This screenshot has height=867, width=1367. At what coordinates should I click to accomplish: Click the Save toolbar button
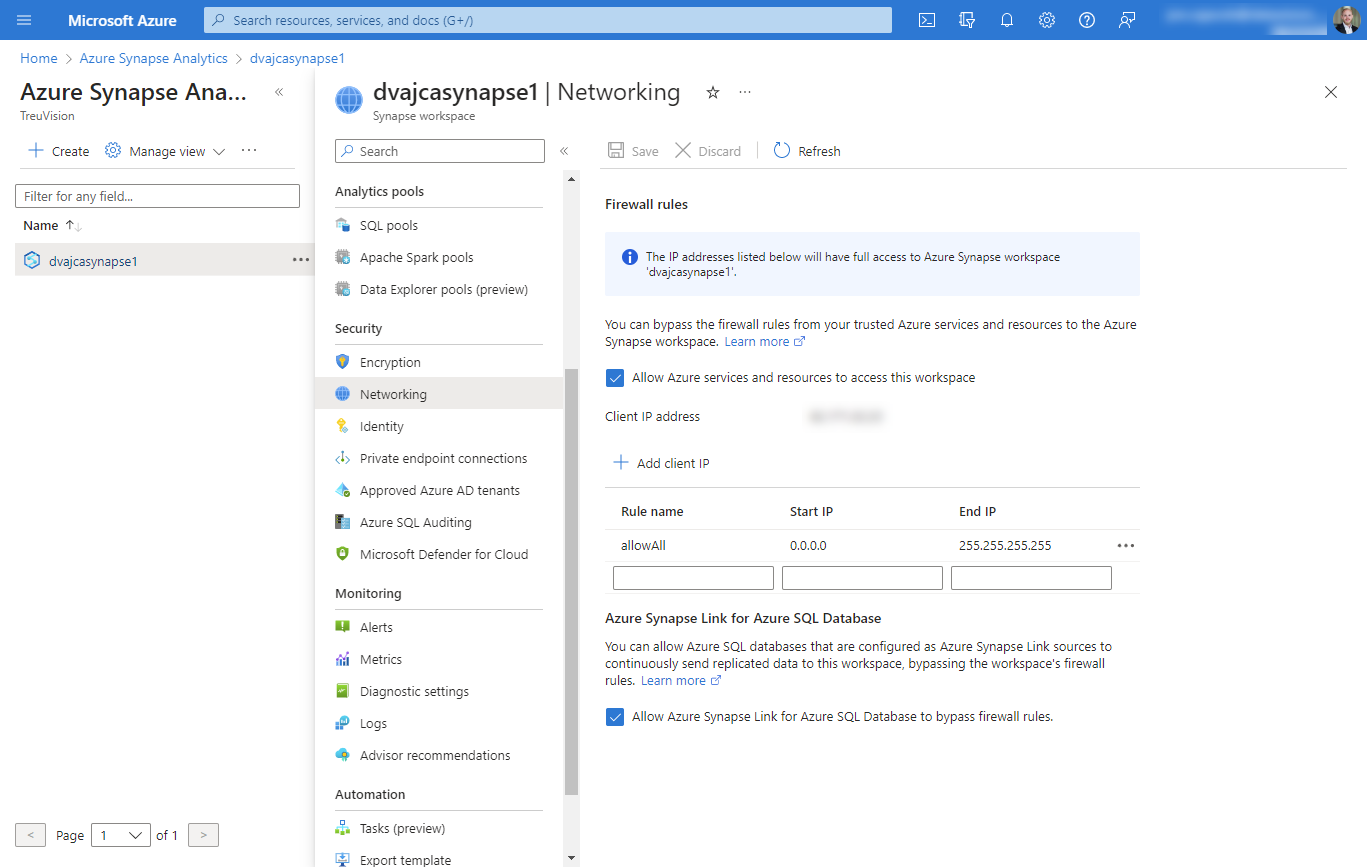tap(633, 151)
